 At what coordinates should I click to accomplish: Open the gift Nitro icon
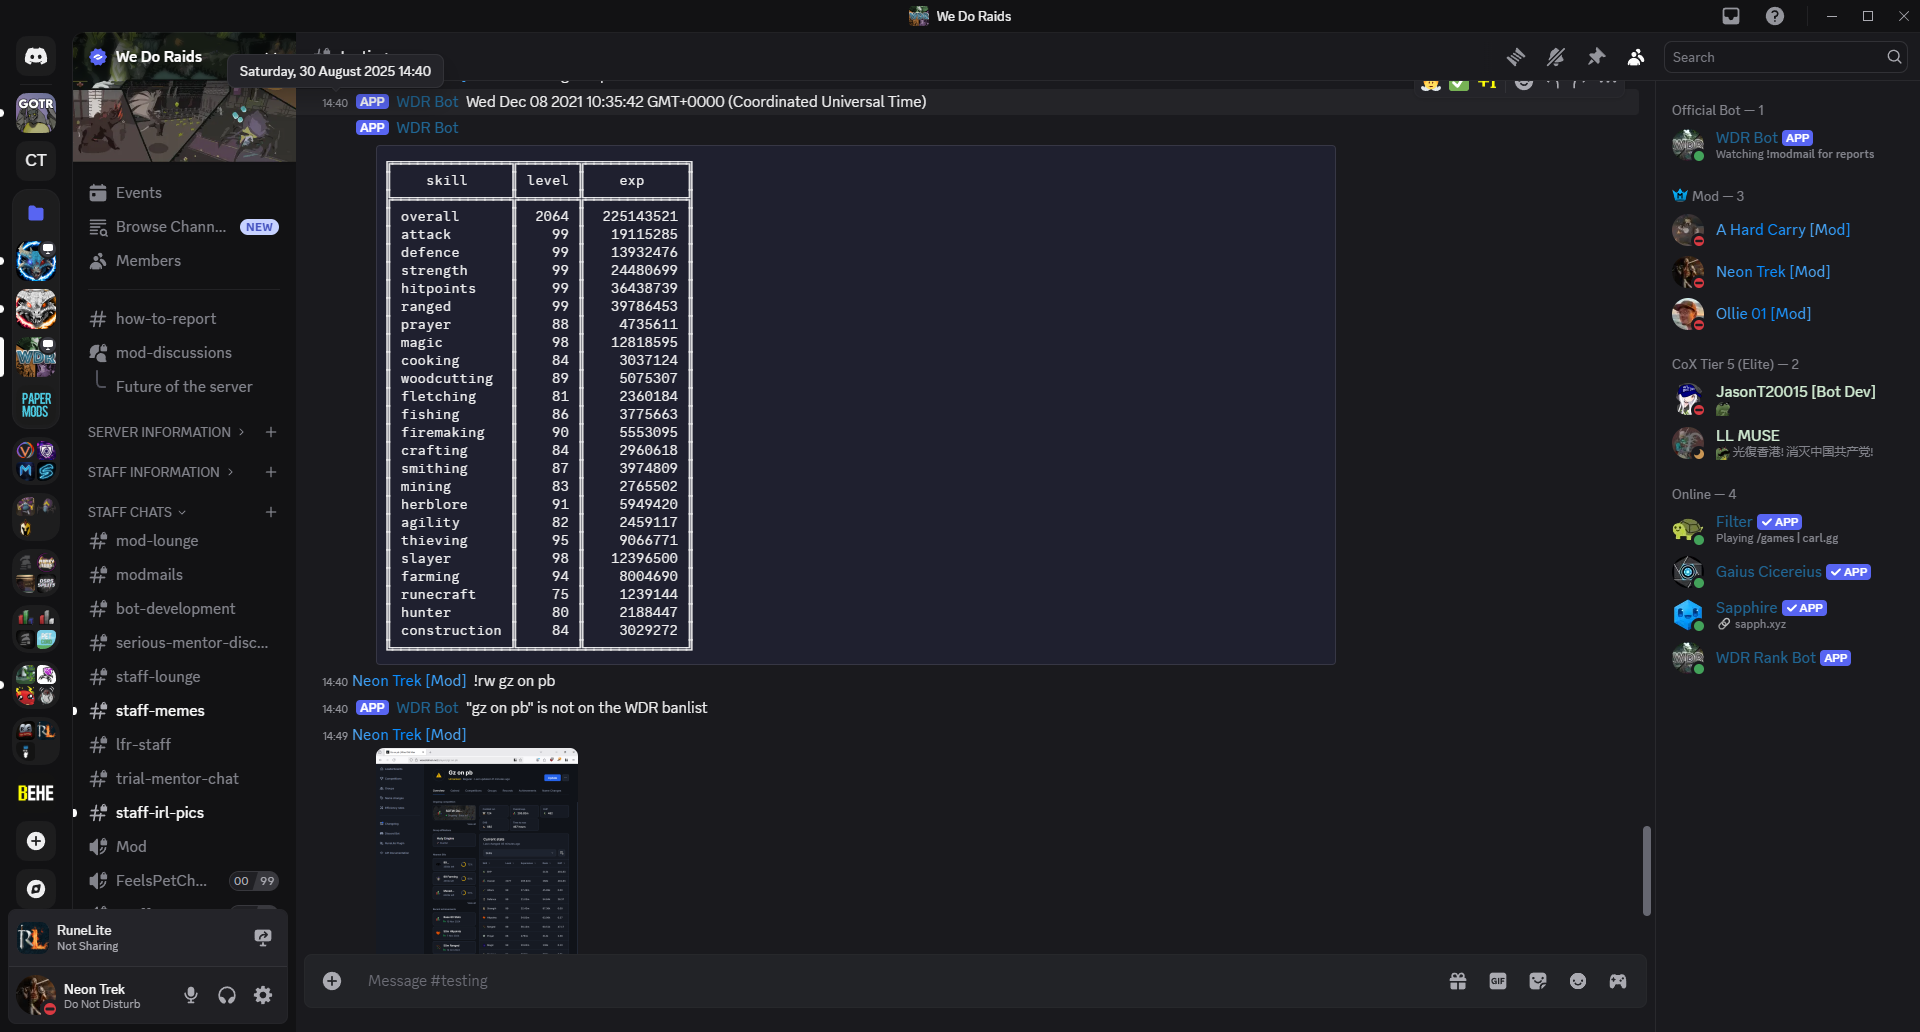(x=1458, y=981)
